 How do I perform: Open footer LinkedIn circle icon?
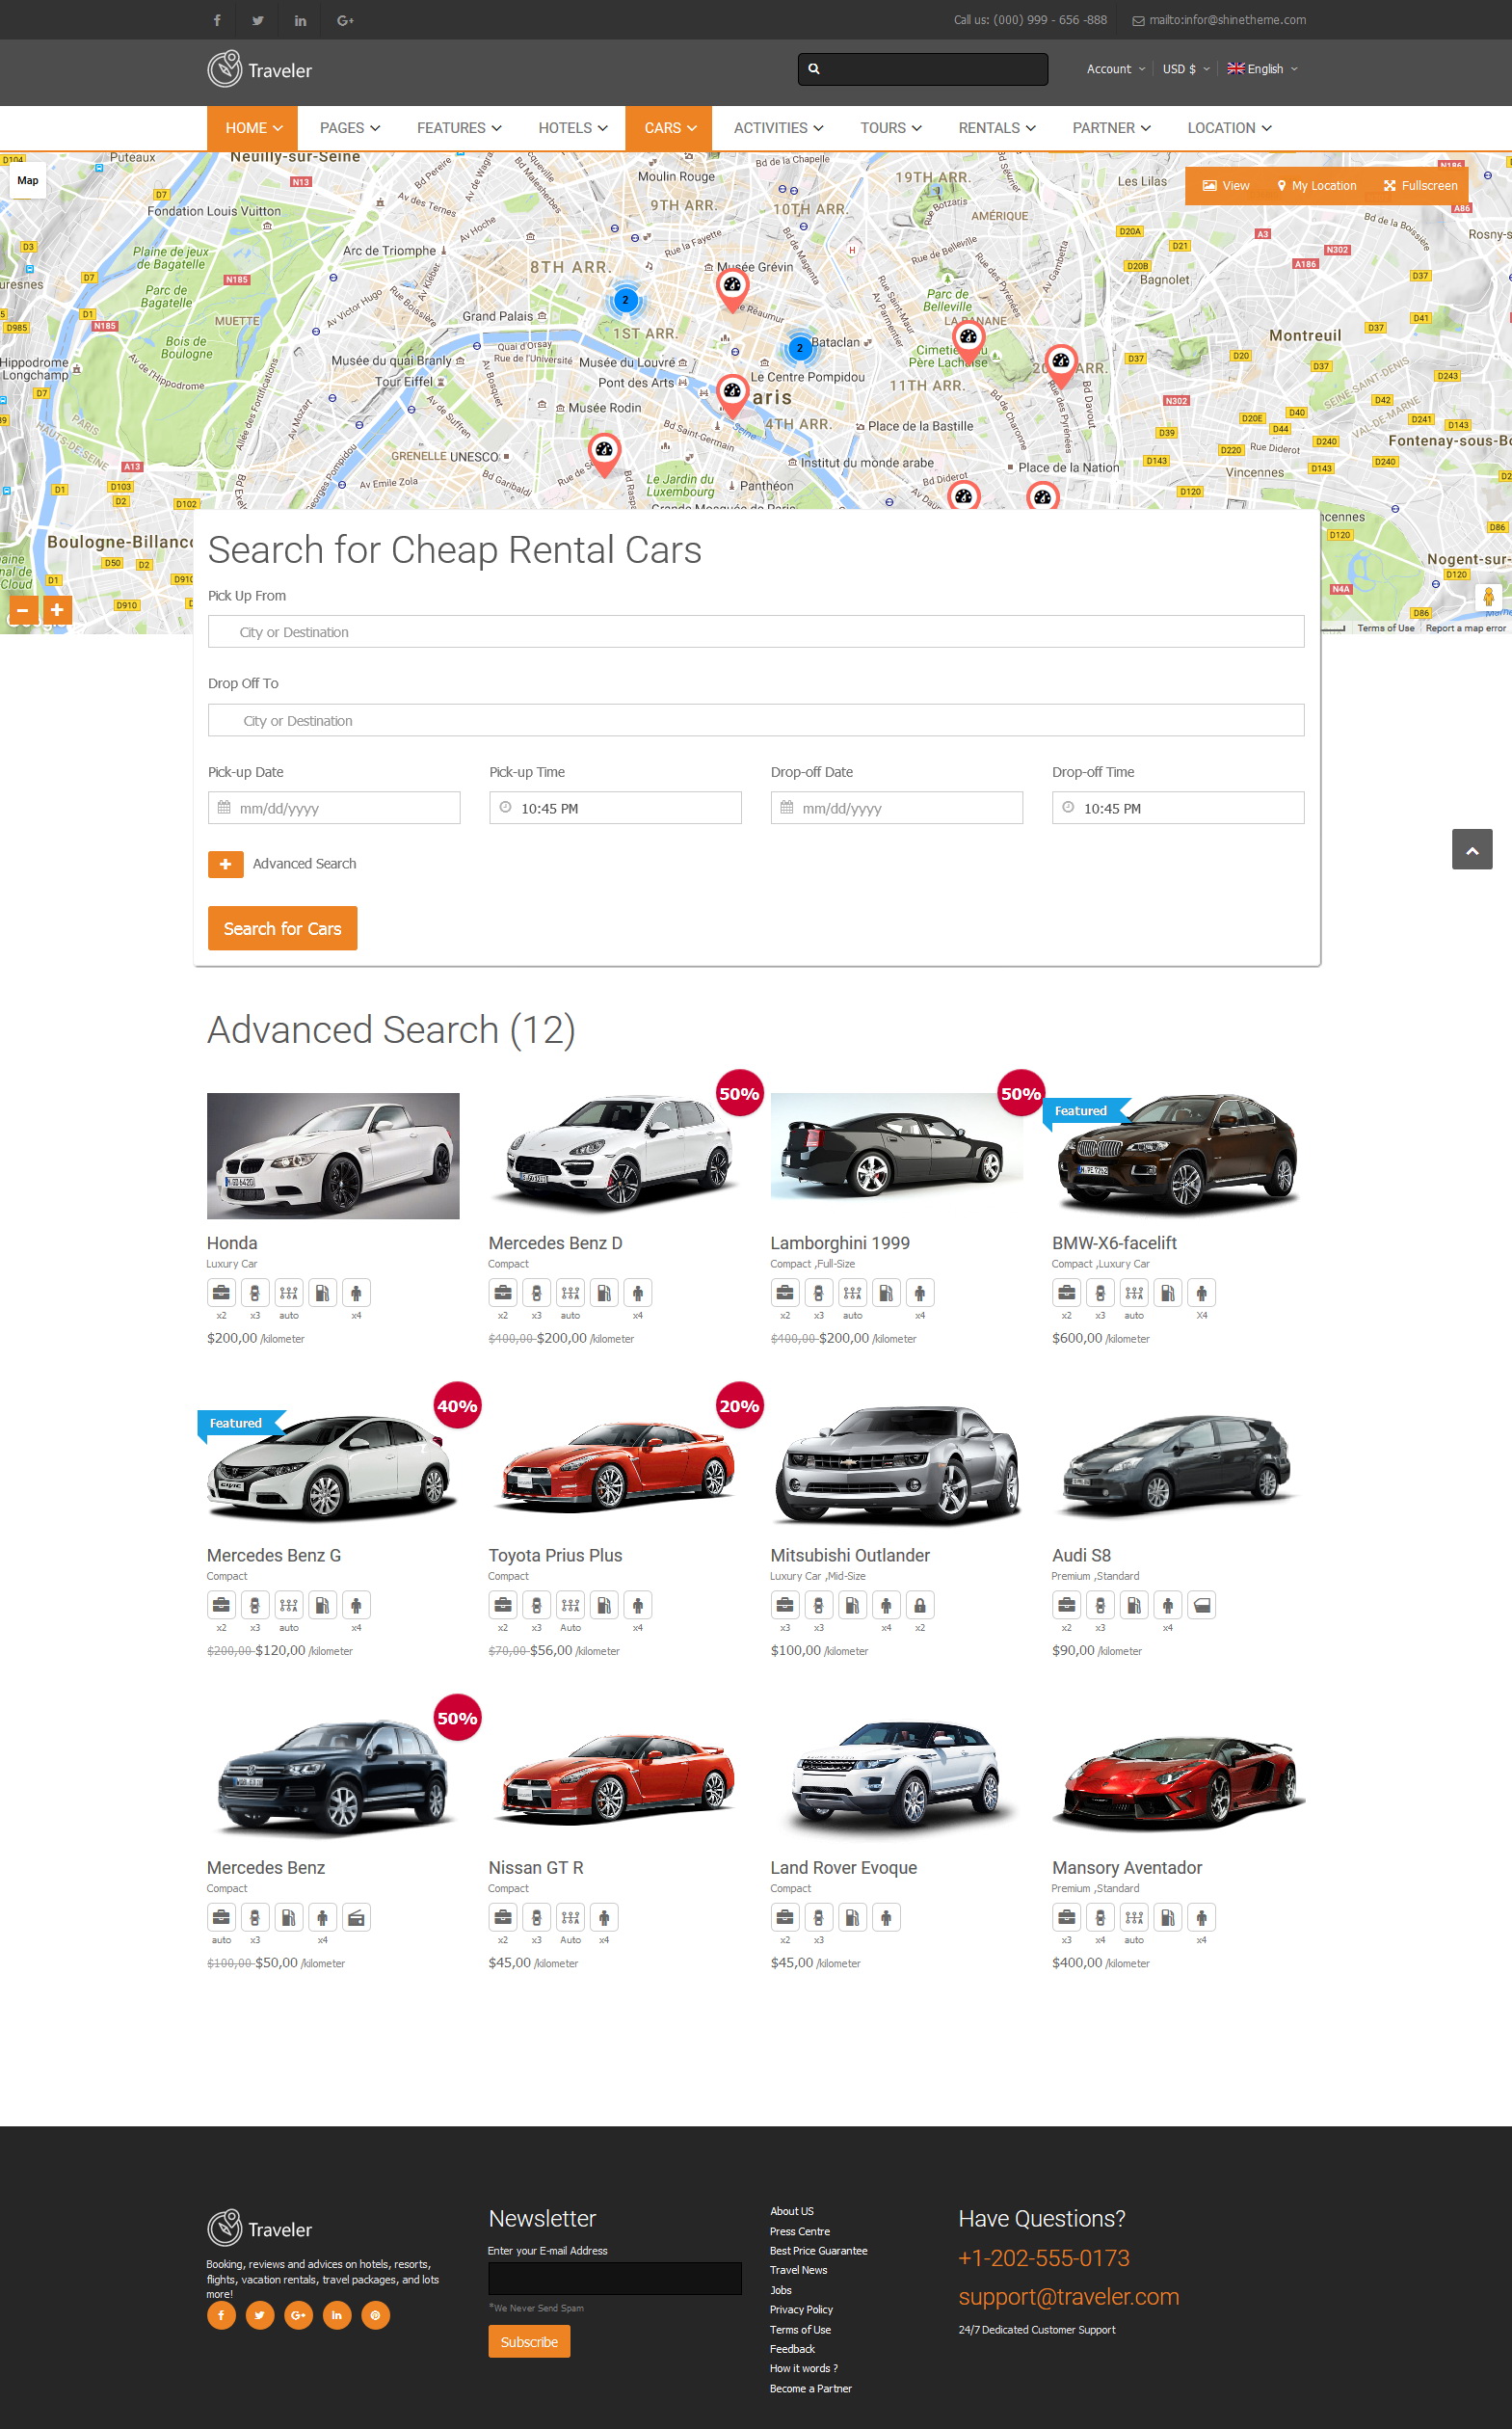coord(337,2315)
